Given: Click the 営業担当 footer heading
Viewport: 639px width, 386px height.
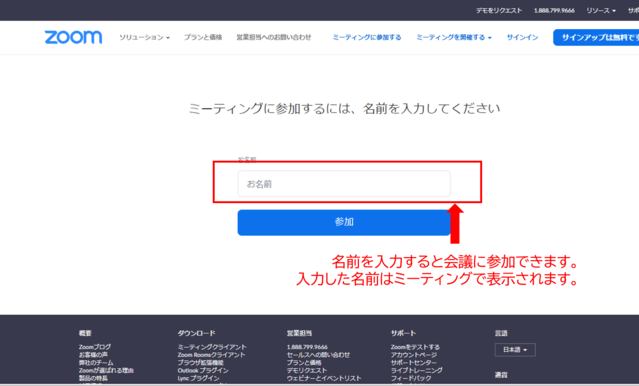Looking at the screenshot, I should (299, 333).
